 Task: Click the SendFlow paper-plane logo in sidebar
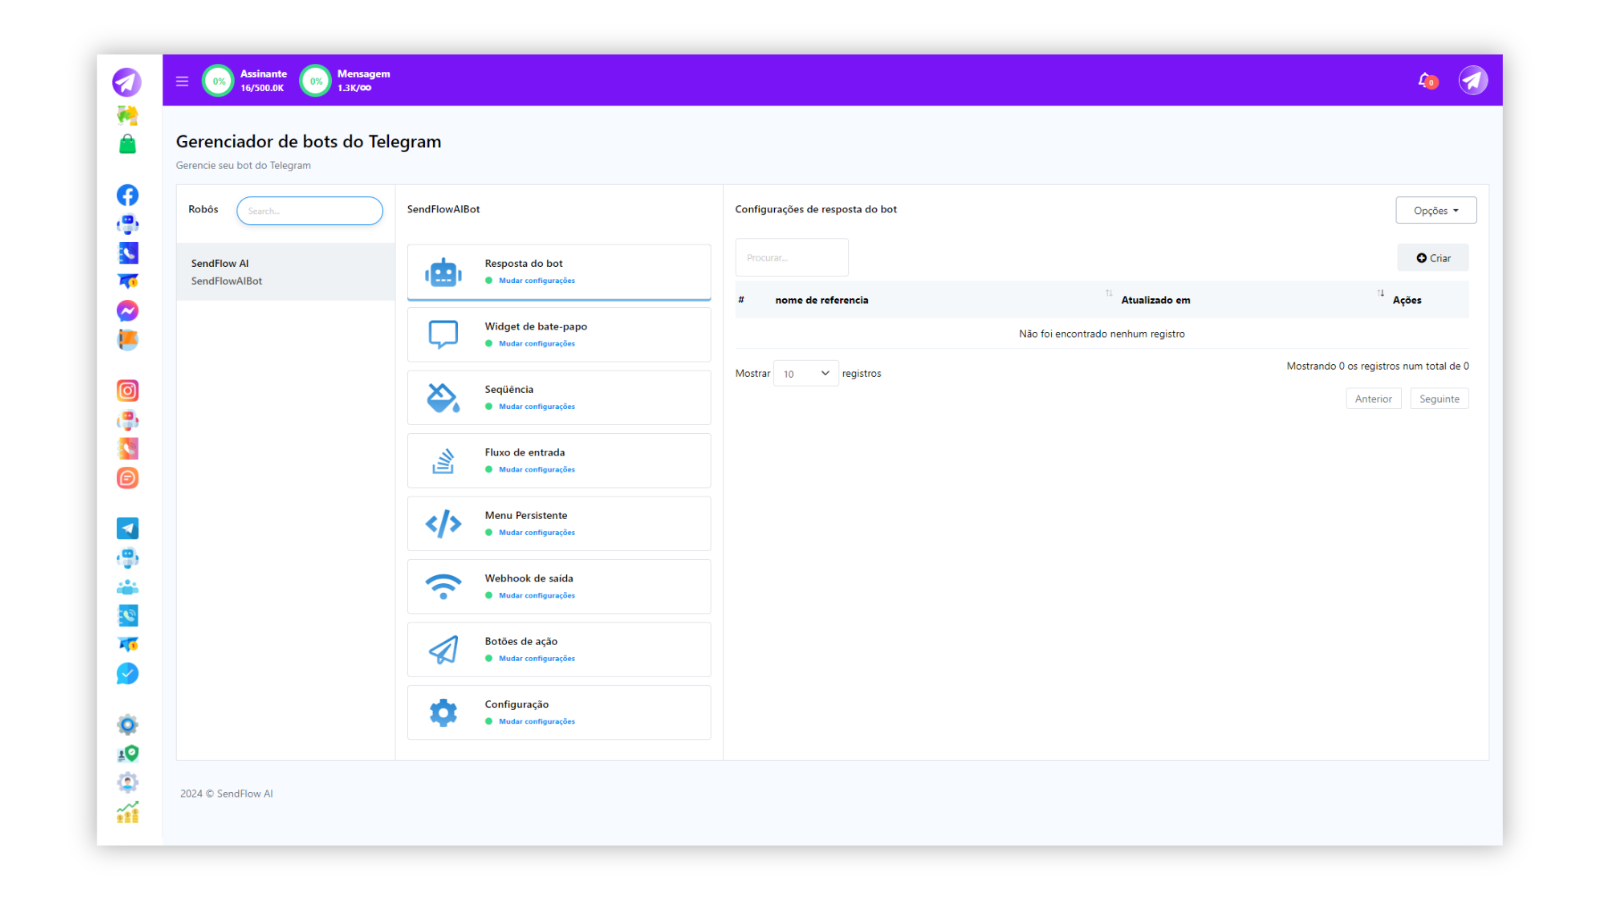[x=127, y=82]
